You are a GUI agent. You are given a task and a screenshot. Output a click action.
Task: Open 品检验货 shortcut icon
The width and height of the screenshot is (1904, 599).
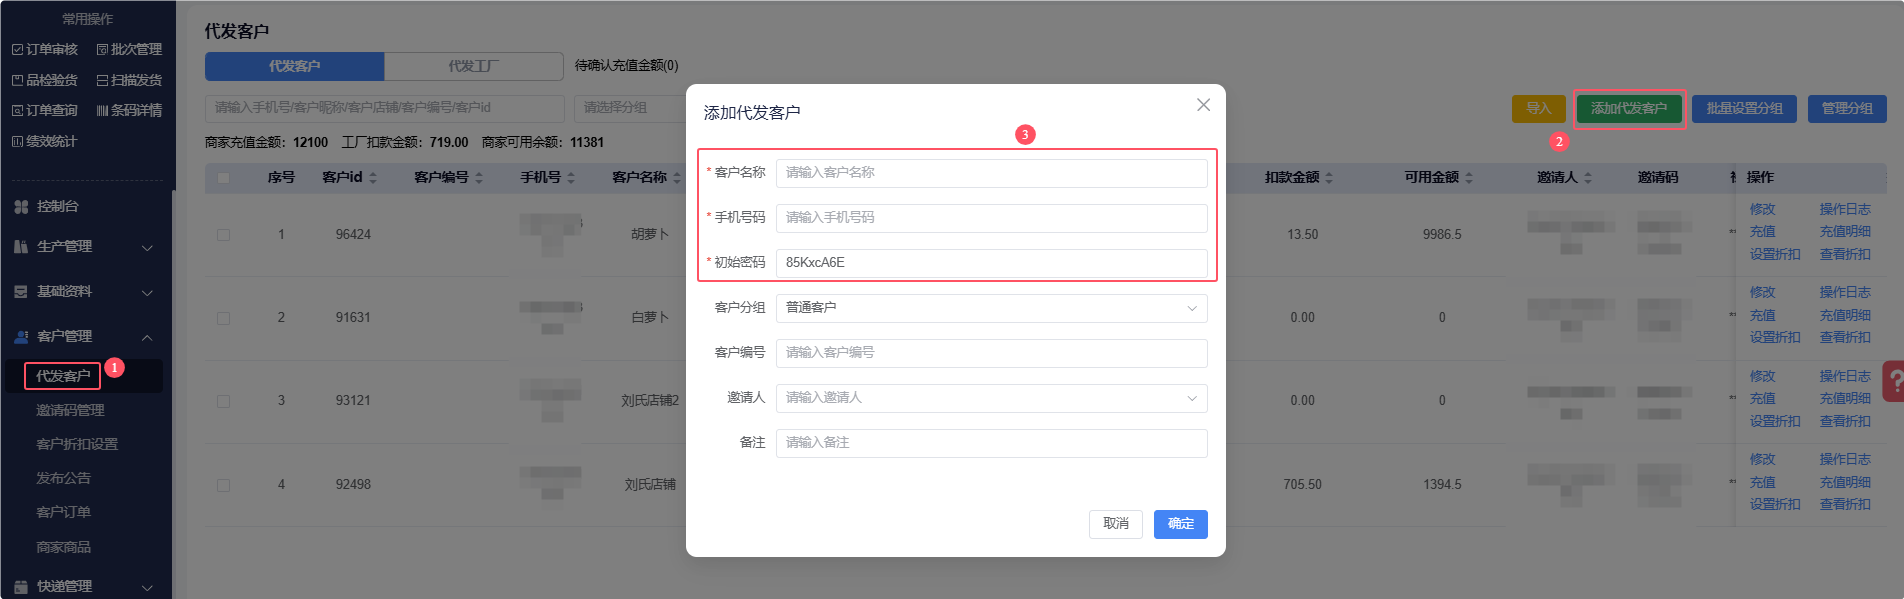[x=17, y=80]
